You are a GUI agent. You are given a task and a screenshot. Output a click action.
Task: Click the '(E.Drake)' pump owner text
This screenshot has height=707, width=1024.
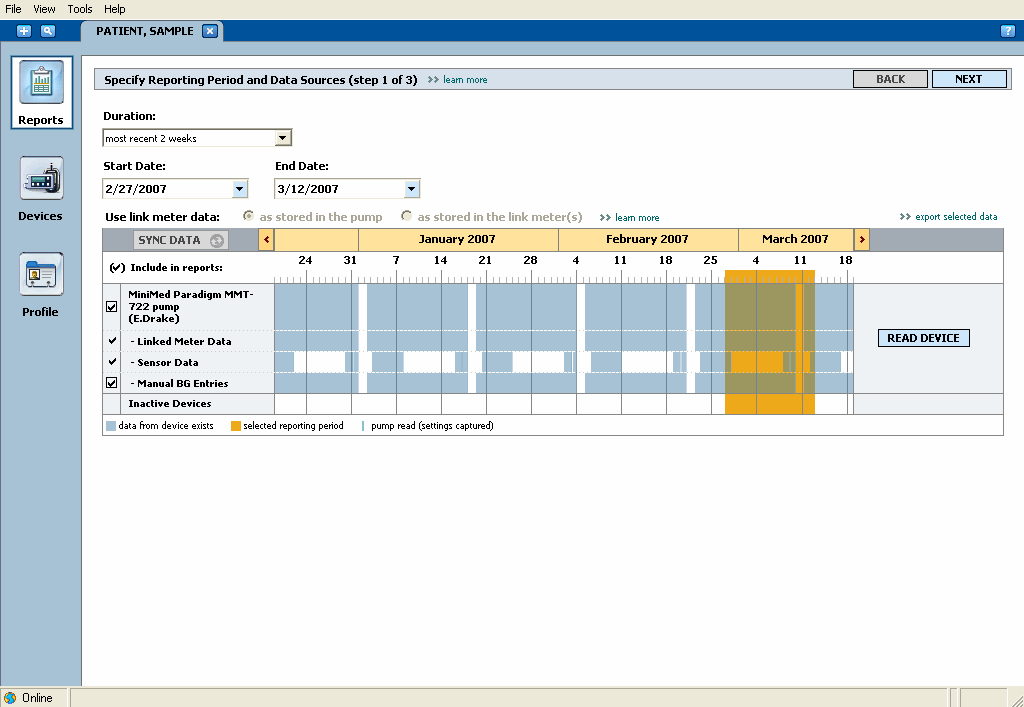(x=153, y=319)
